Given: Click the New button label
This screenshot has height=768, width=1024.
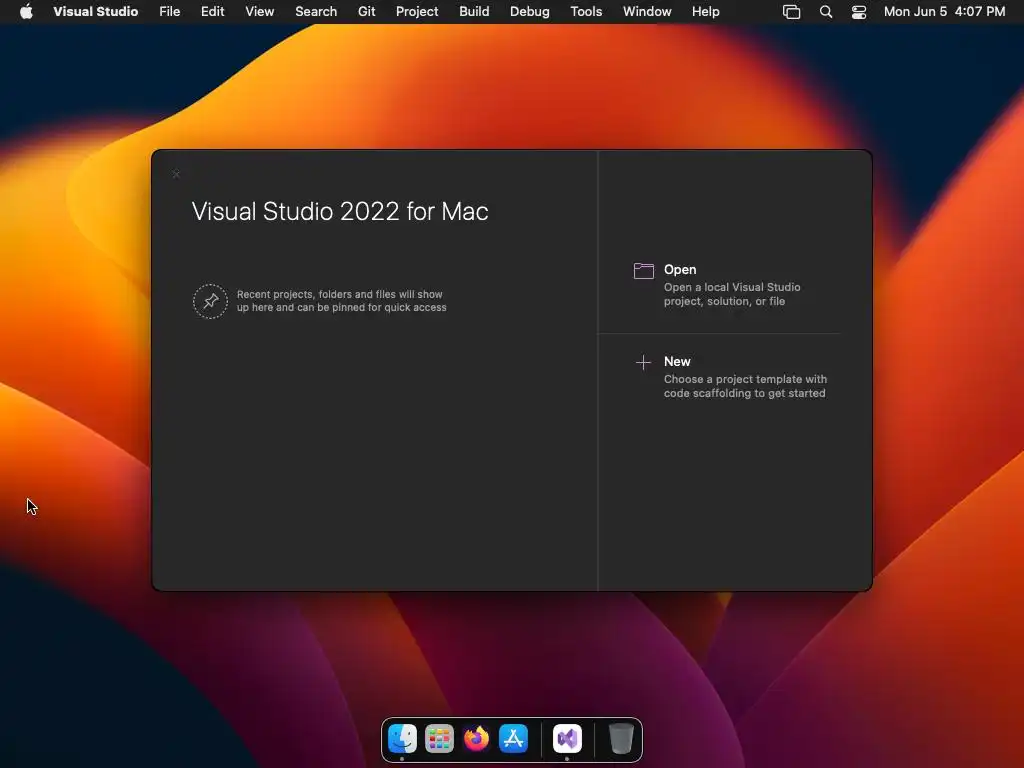Looking at the screenshot, I should click(677, 361).
